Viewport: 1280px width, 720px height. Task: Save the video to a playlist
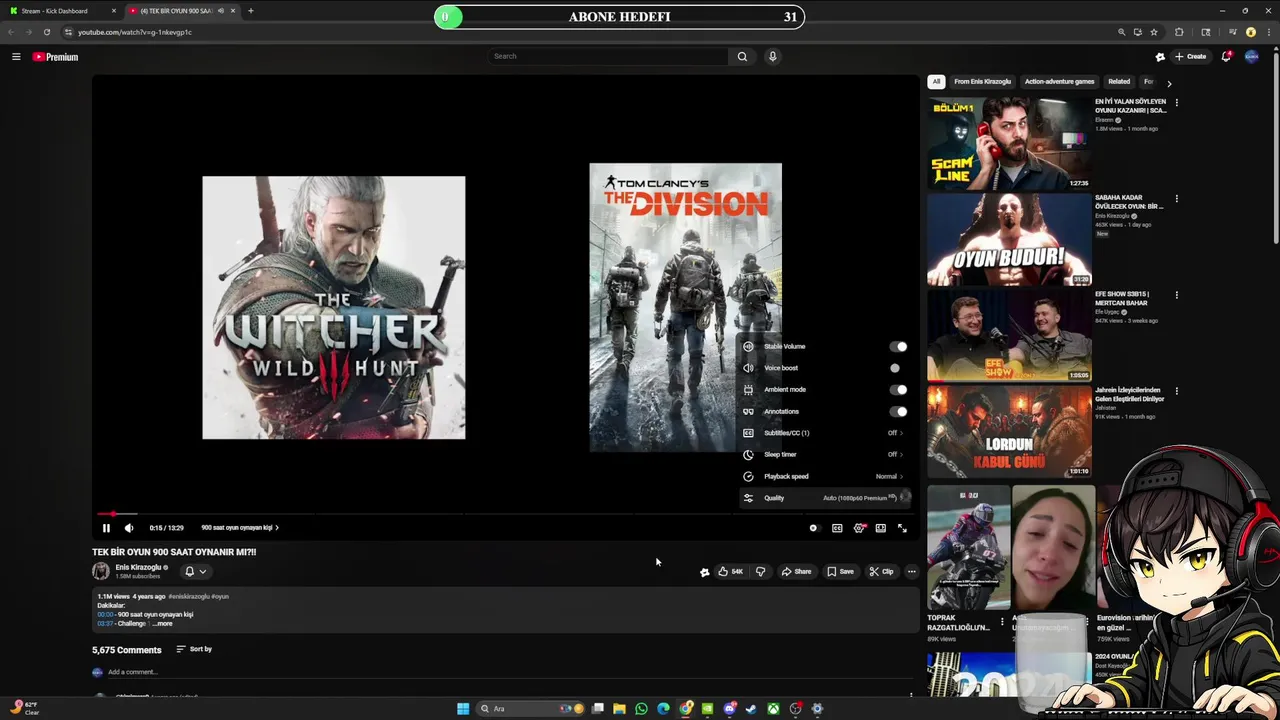(840, 572)
